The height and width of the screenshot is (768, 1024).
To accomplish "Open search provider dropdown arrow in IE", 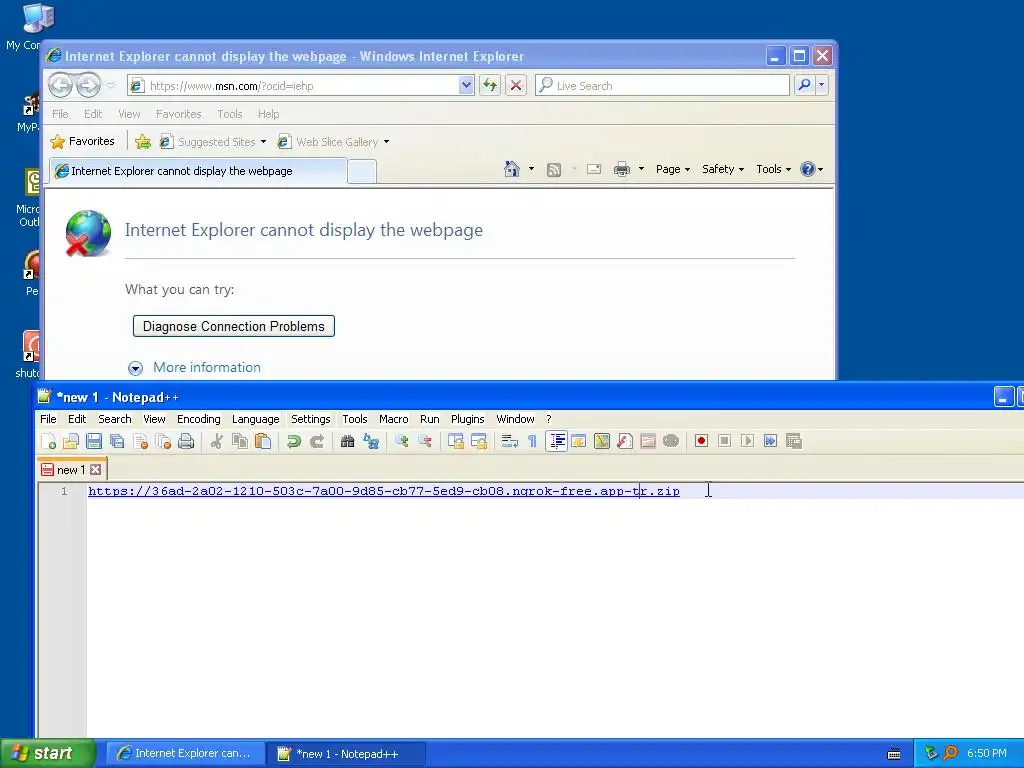I will (x=822, y=85).
